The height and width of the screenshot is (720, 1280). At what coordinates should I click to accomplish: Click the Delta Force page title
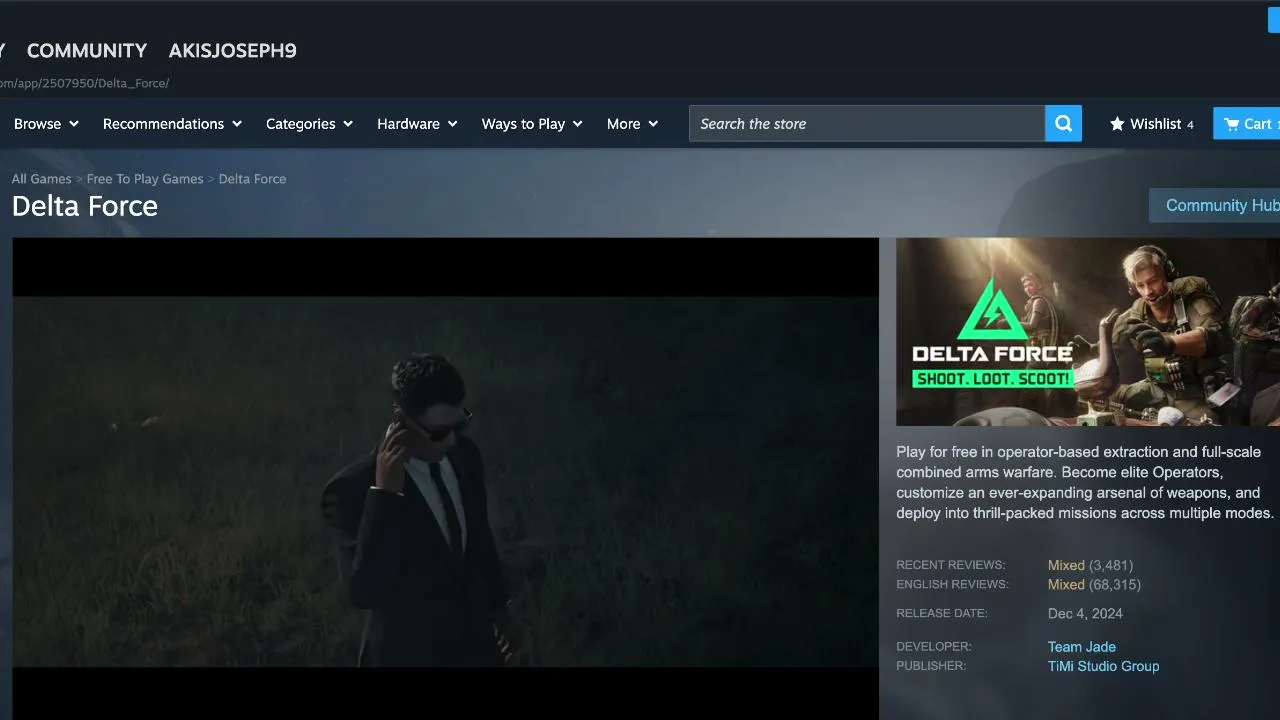(x=85, y=206)
